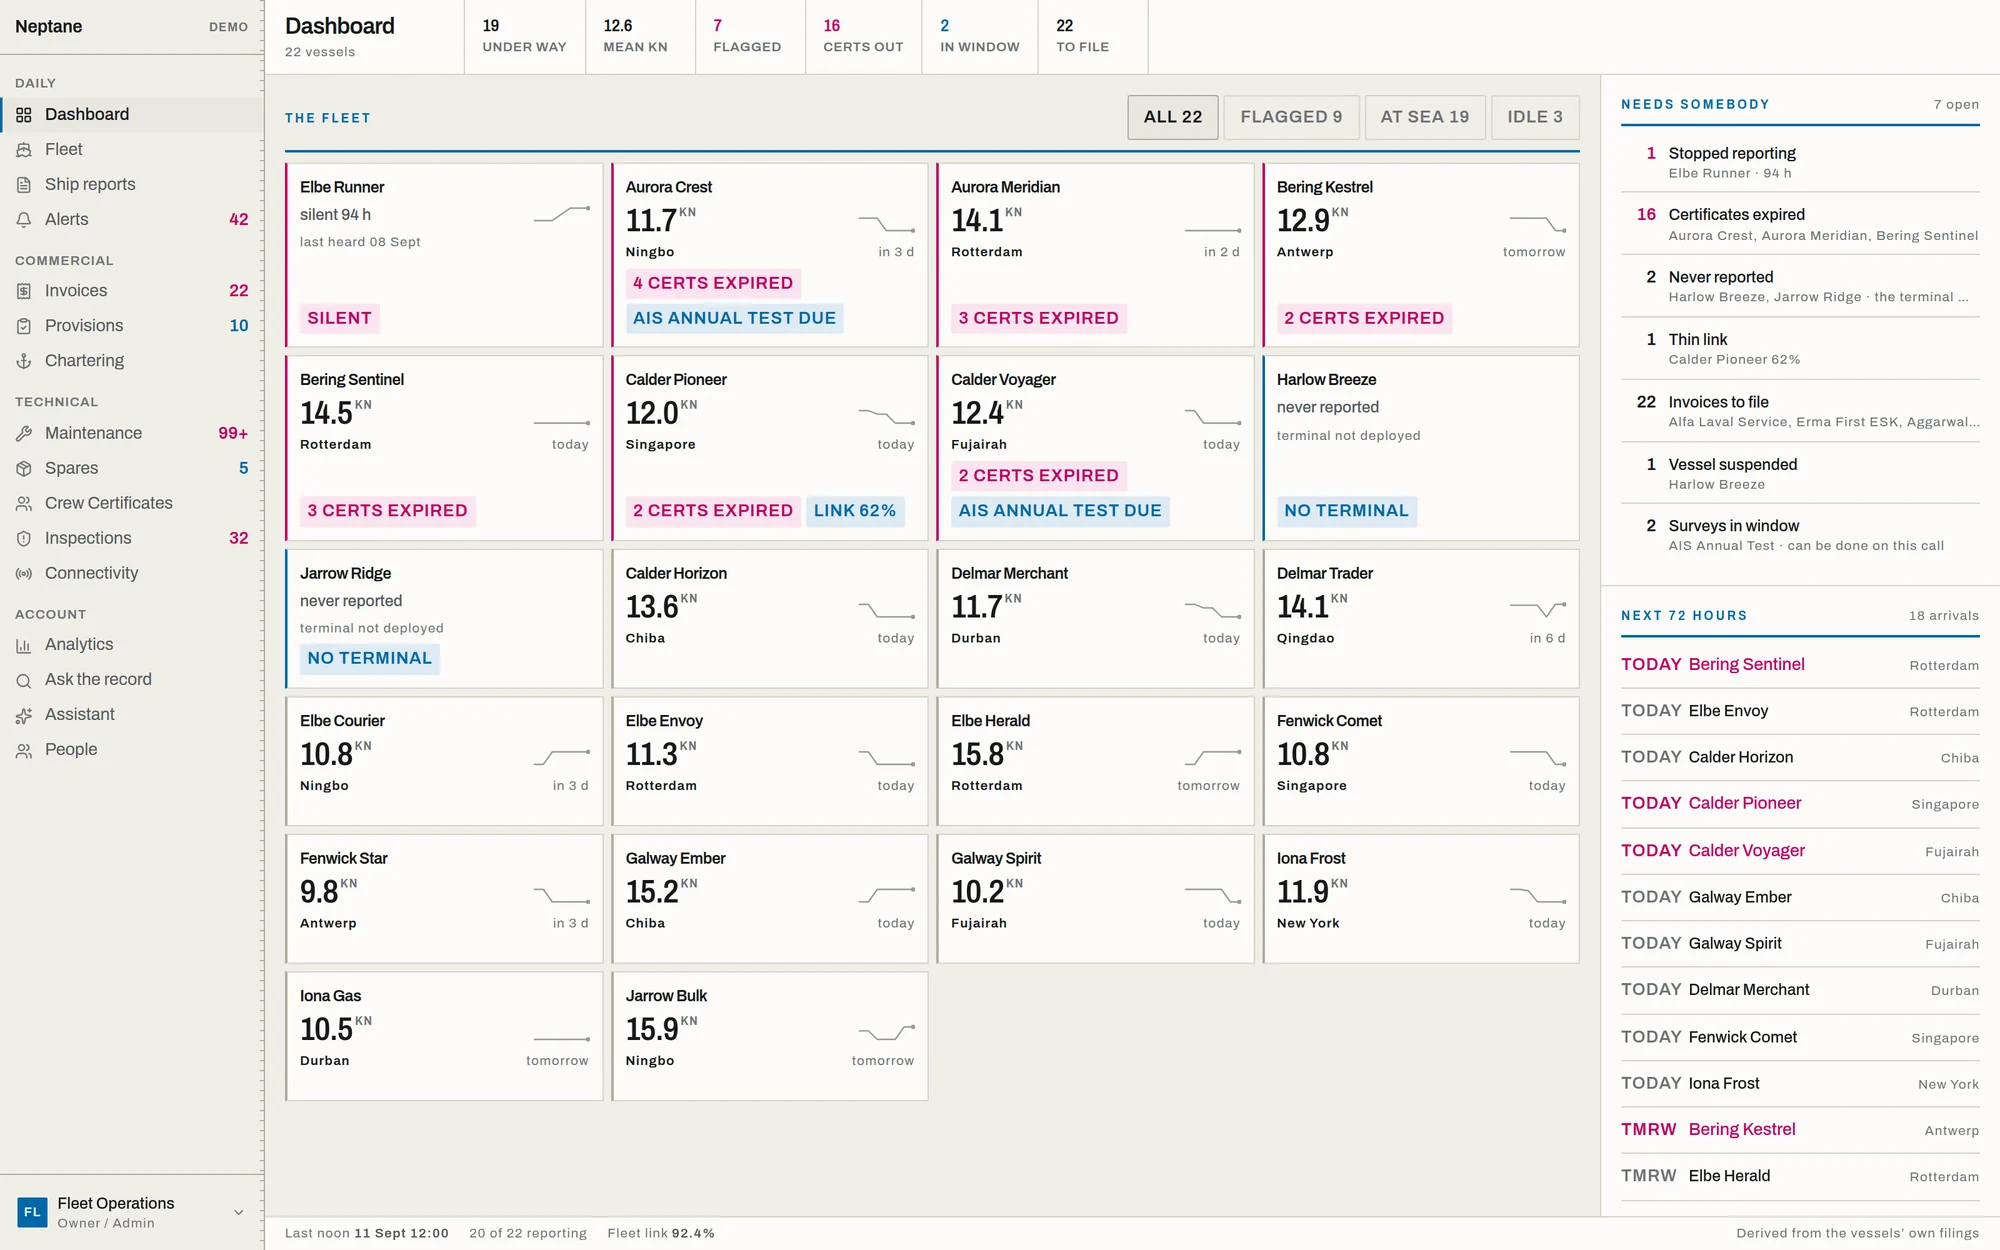This screenshot has width=2000, height=1250.
Task: Click the Connectivity signal icon
Action: point(24,573)
